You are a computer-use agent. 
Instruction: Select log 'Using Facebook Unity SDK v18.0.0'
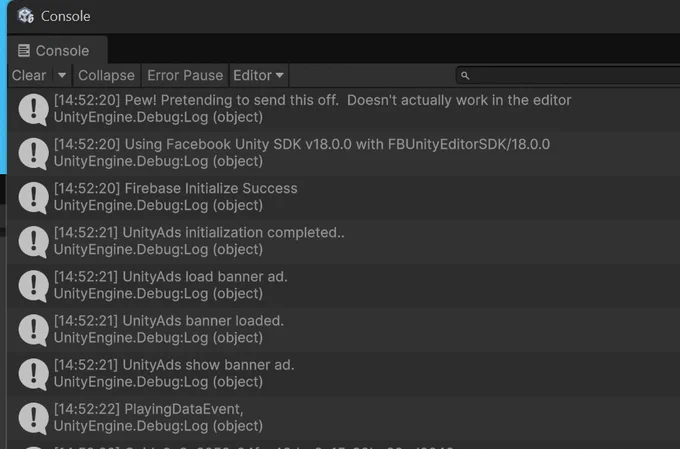click(343, 154)
